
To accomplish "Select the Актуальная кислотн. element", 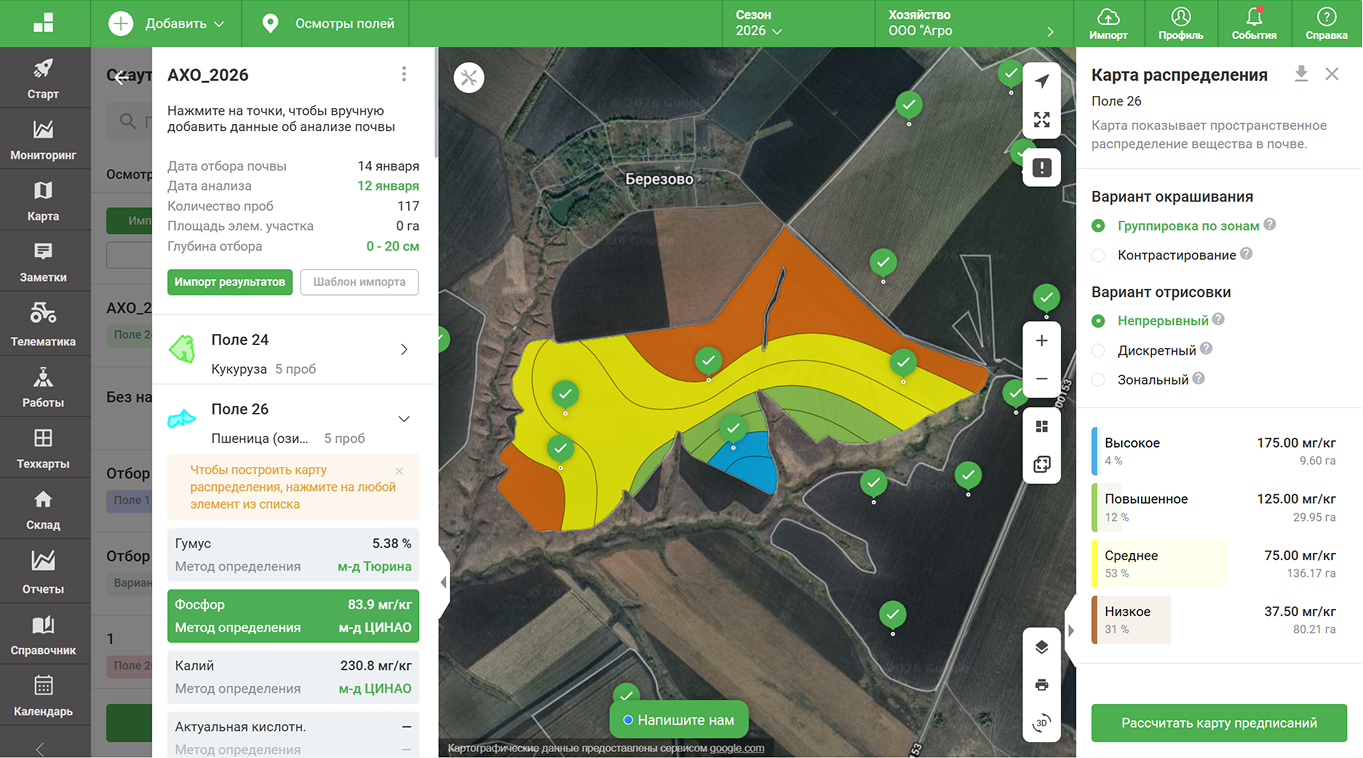I will 293,735.
